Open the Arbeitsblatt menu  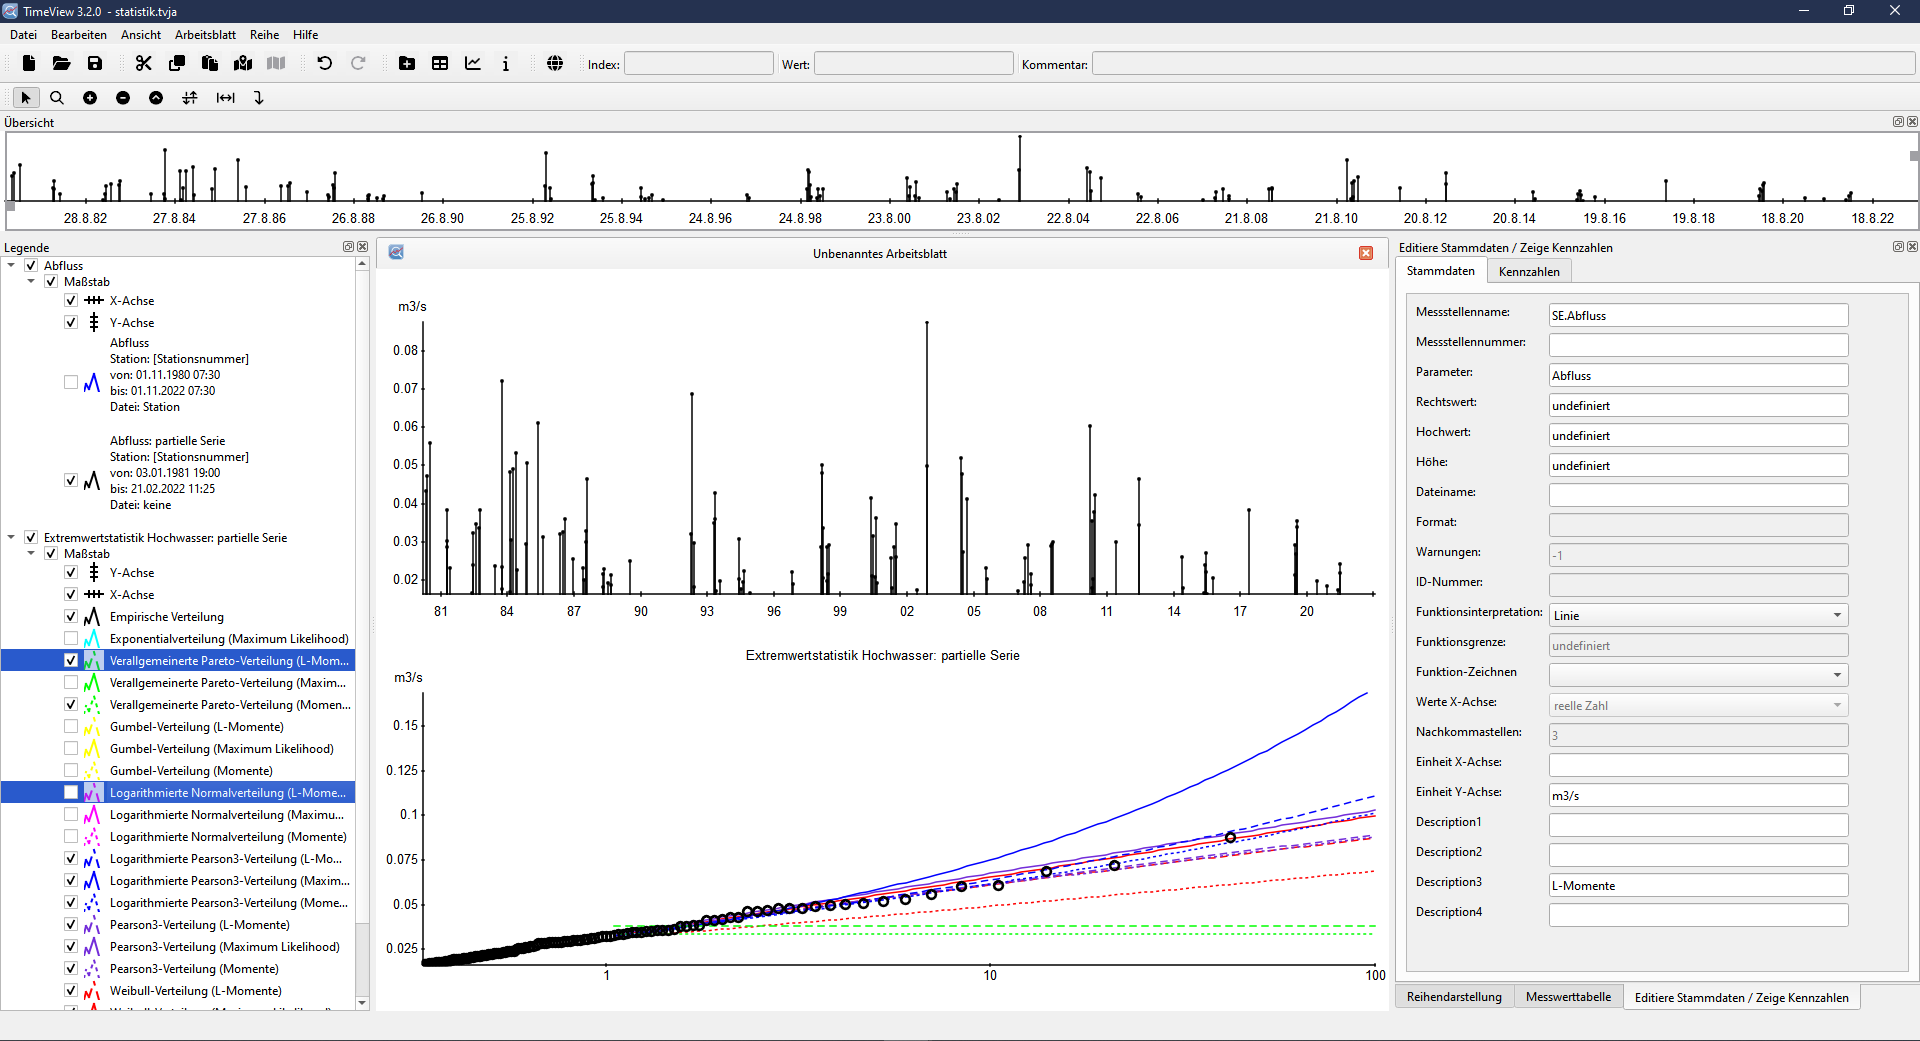pos(205,35)
